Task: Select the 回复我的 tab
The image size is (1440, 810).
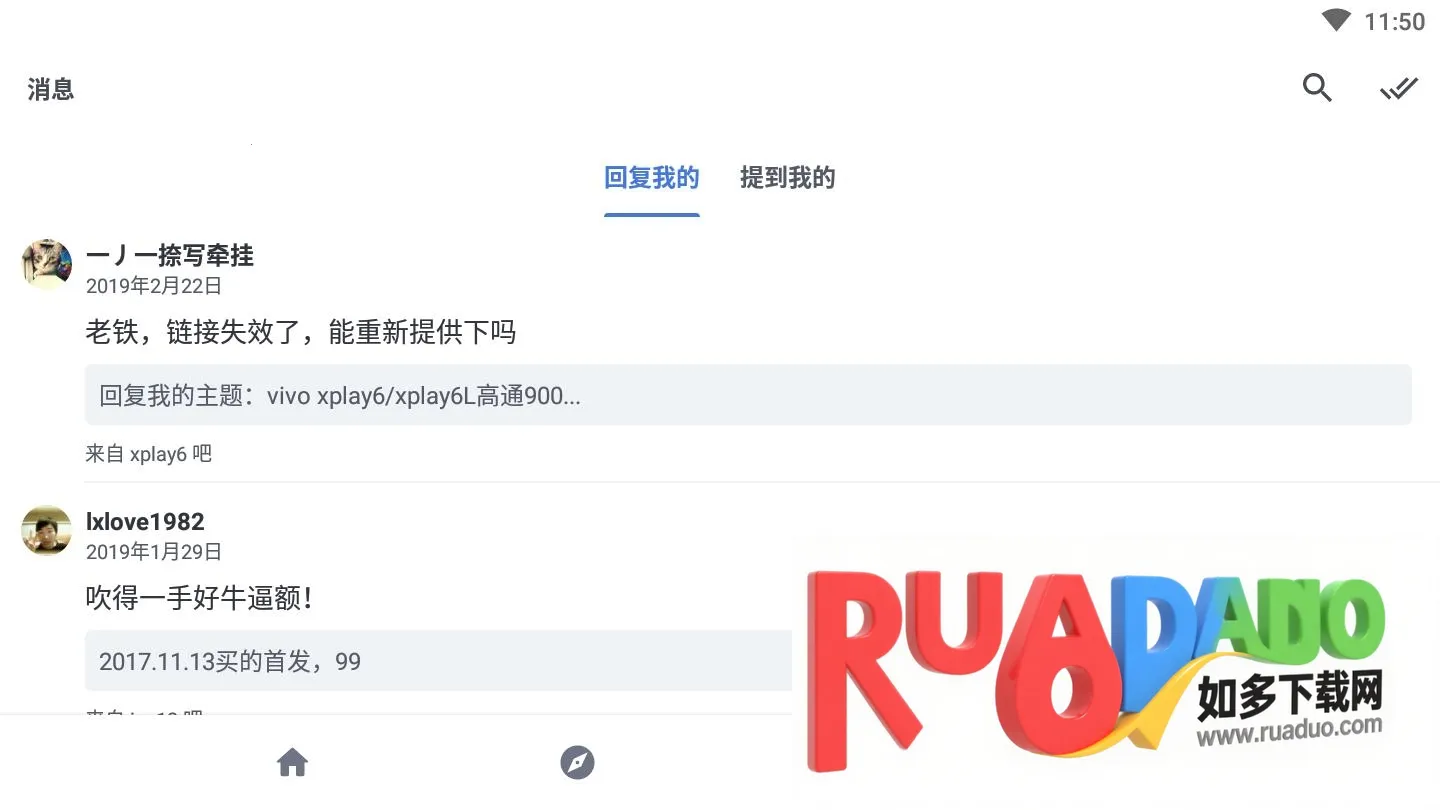Action: [652, 178]
